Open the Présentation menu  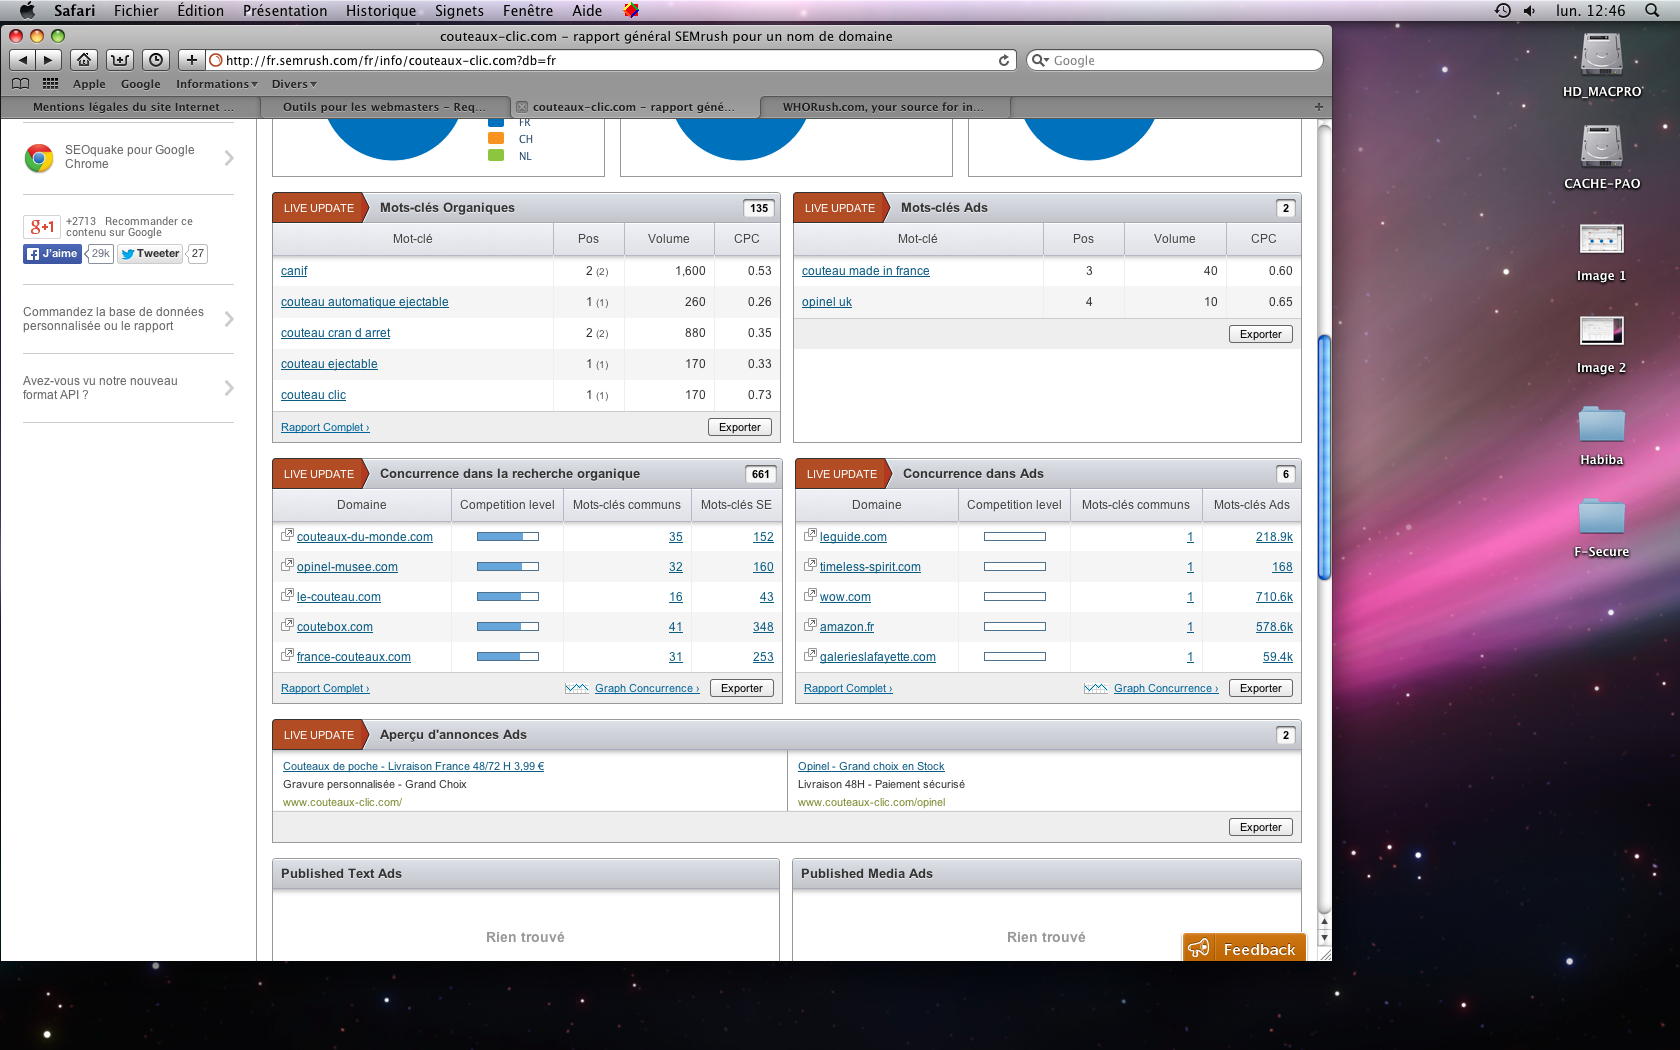click(x=285, y=10)
